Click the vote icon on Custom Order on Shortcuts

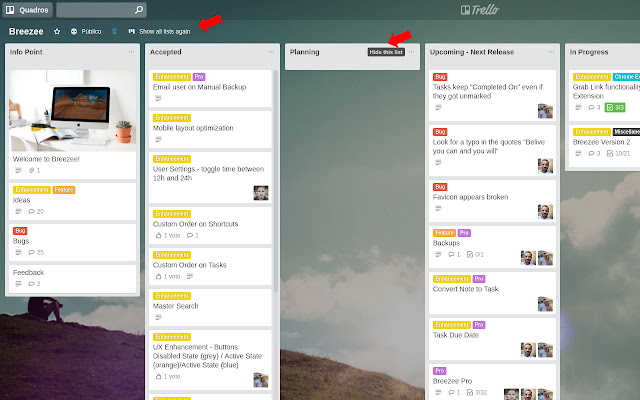pos(159,236)
